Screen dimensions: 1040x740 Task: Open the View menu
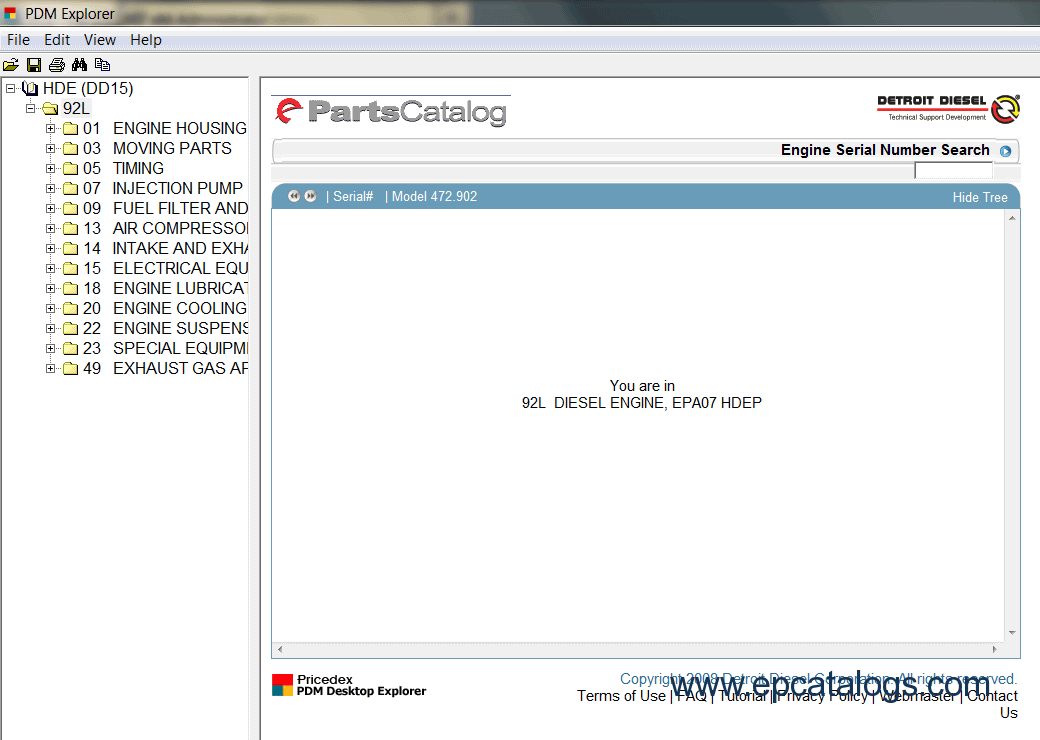[x=99, y=40]
